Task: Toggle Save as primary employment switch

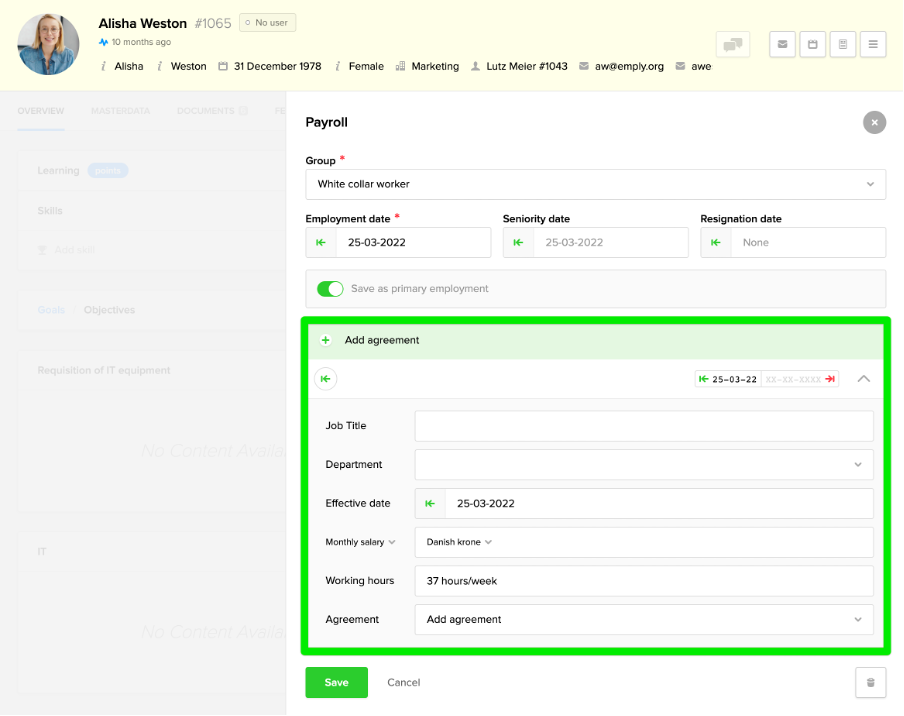Action: coord(330,289)
